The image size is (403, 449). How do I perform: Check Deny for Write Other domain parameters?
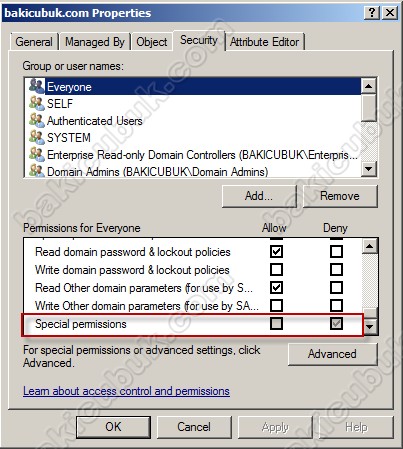click(x=336, y=305)
